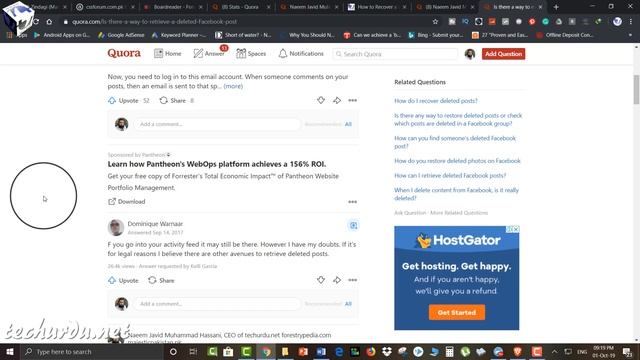Click the browser Home button

click(49, 22)
